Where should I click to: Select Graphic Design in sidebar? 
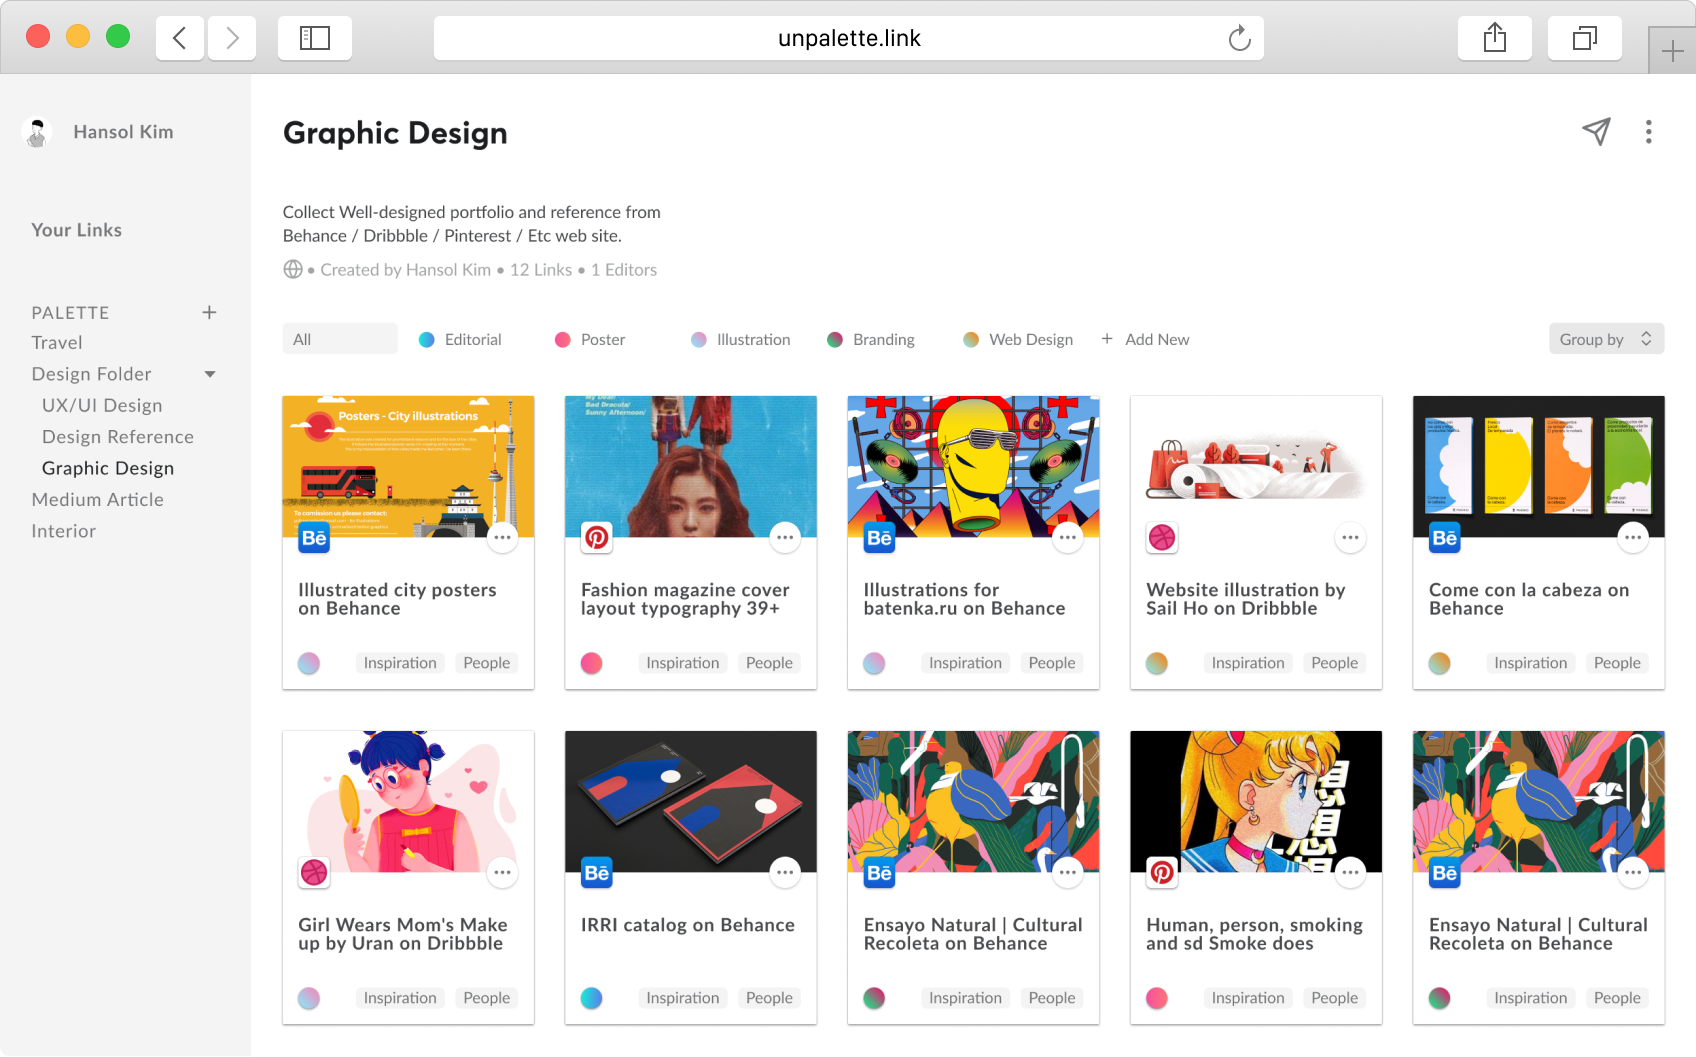tap(108, 468)
